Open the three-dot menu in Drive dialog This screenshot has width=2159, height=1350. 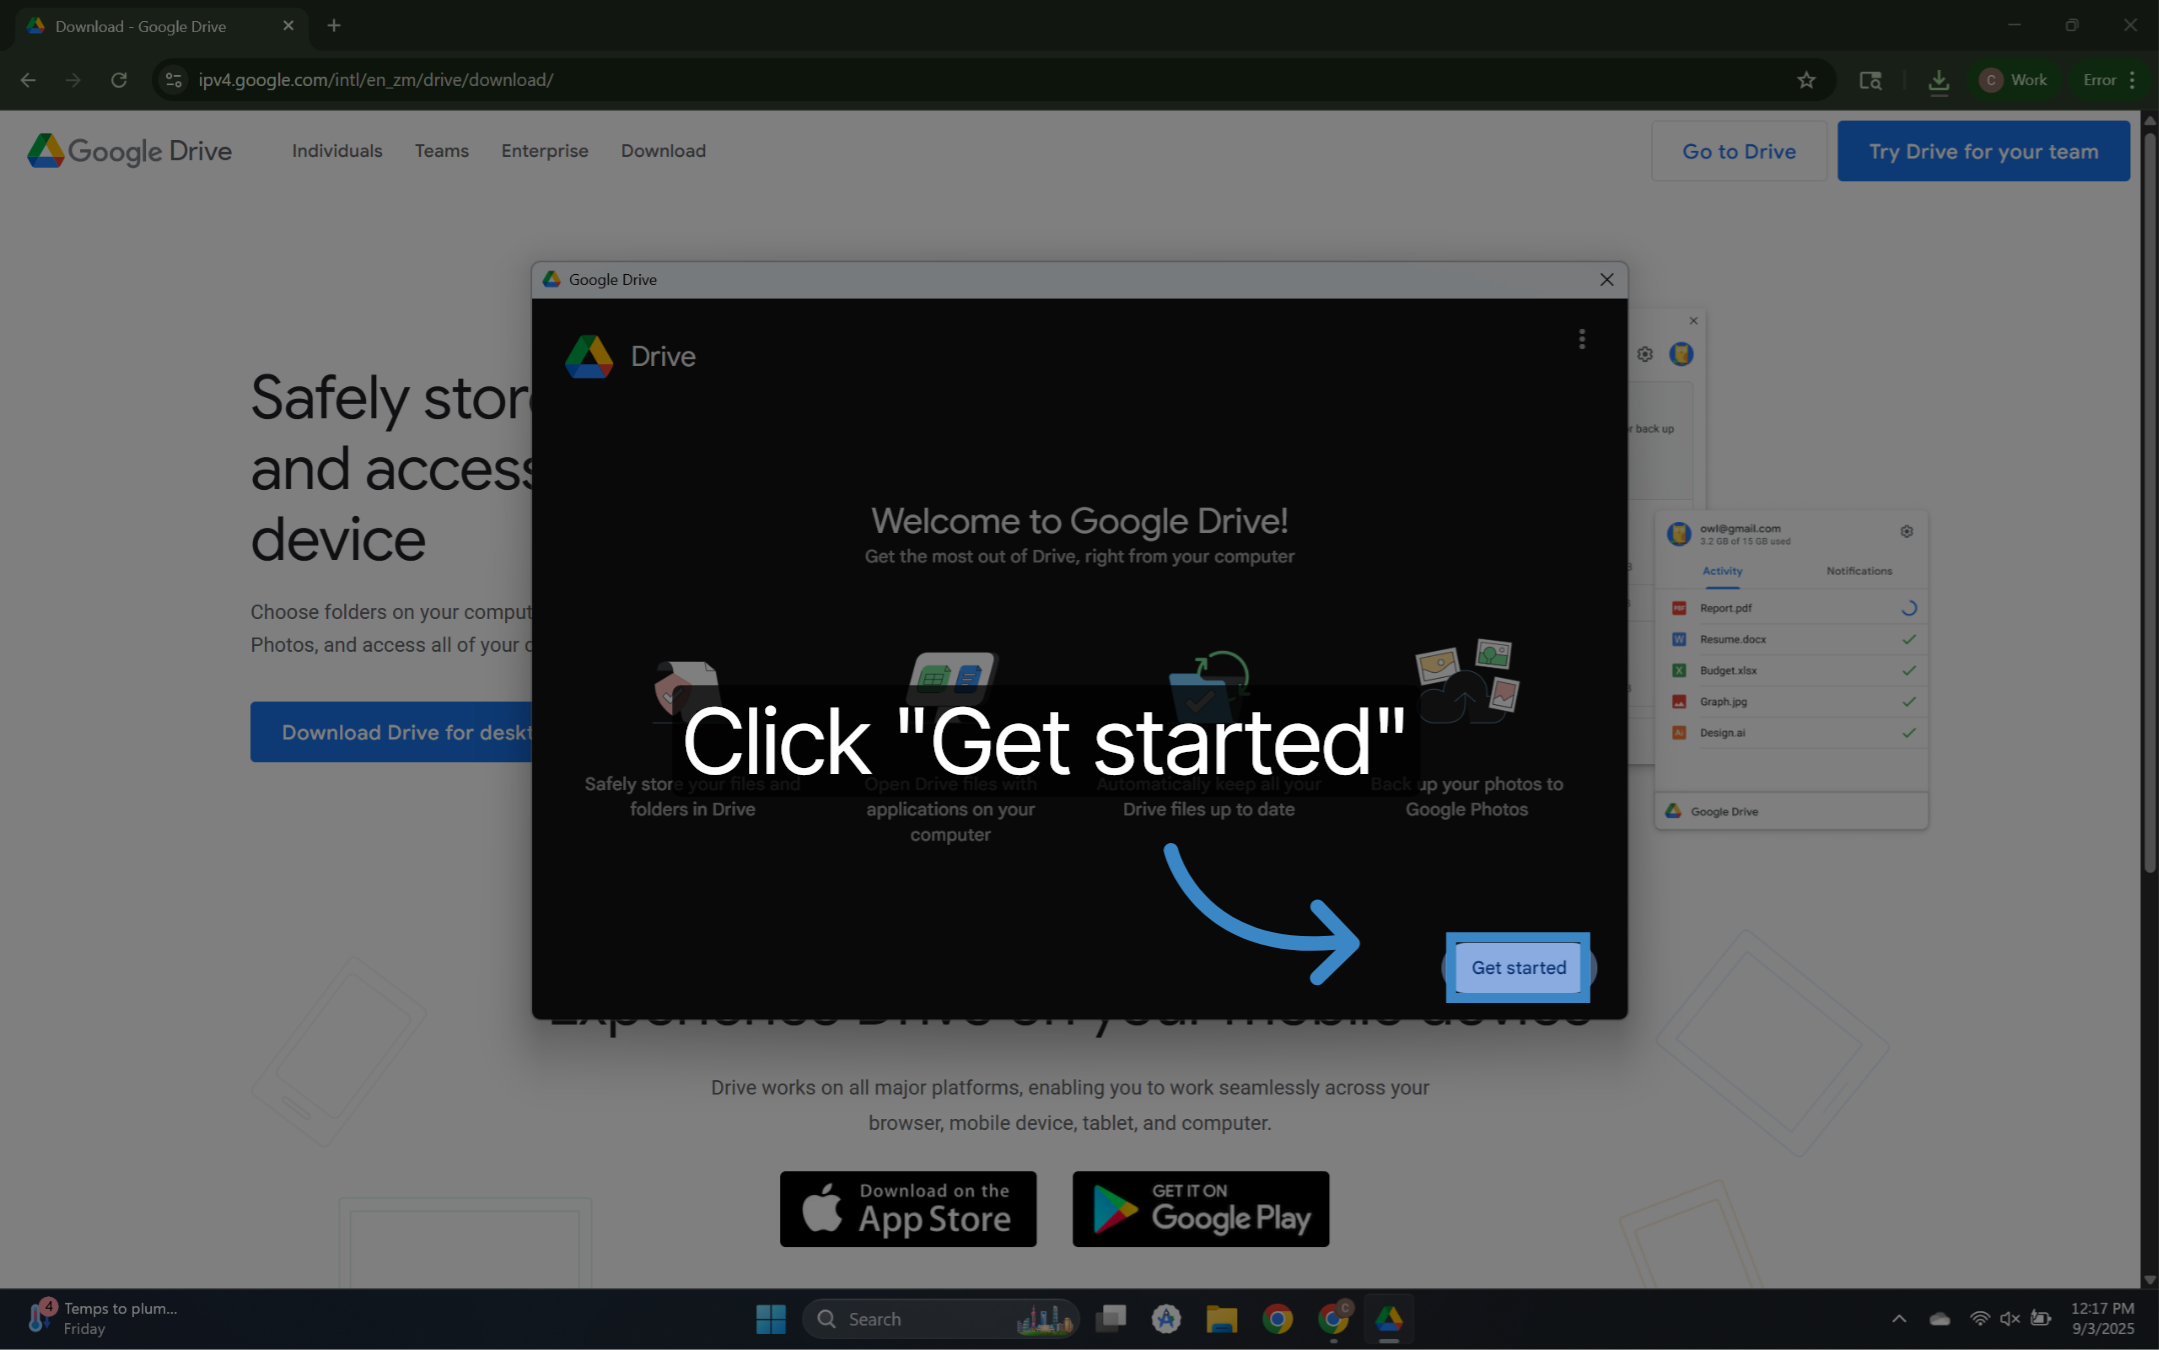[x=1581, y=339]
